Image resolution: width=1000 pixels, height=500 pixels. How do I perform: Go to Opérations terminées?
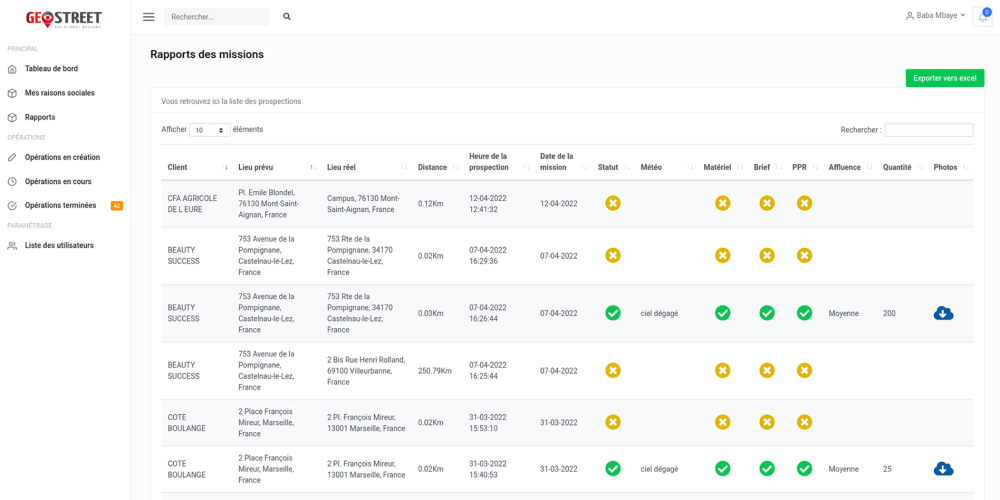pos(60,206)
